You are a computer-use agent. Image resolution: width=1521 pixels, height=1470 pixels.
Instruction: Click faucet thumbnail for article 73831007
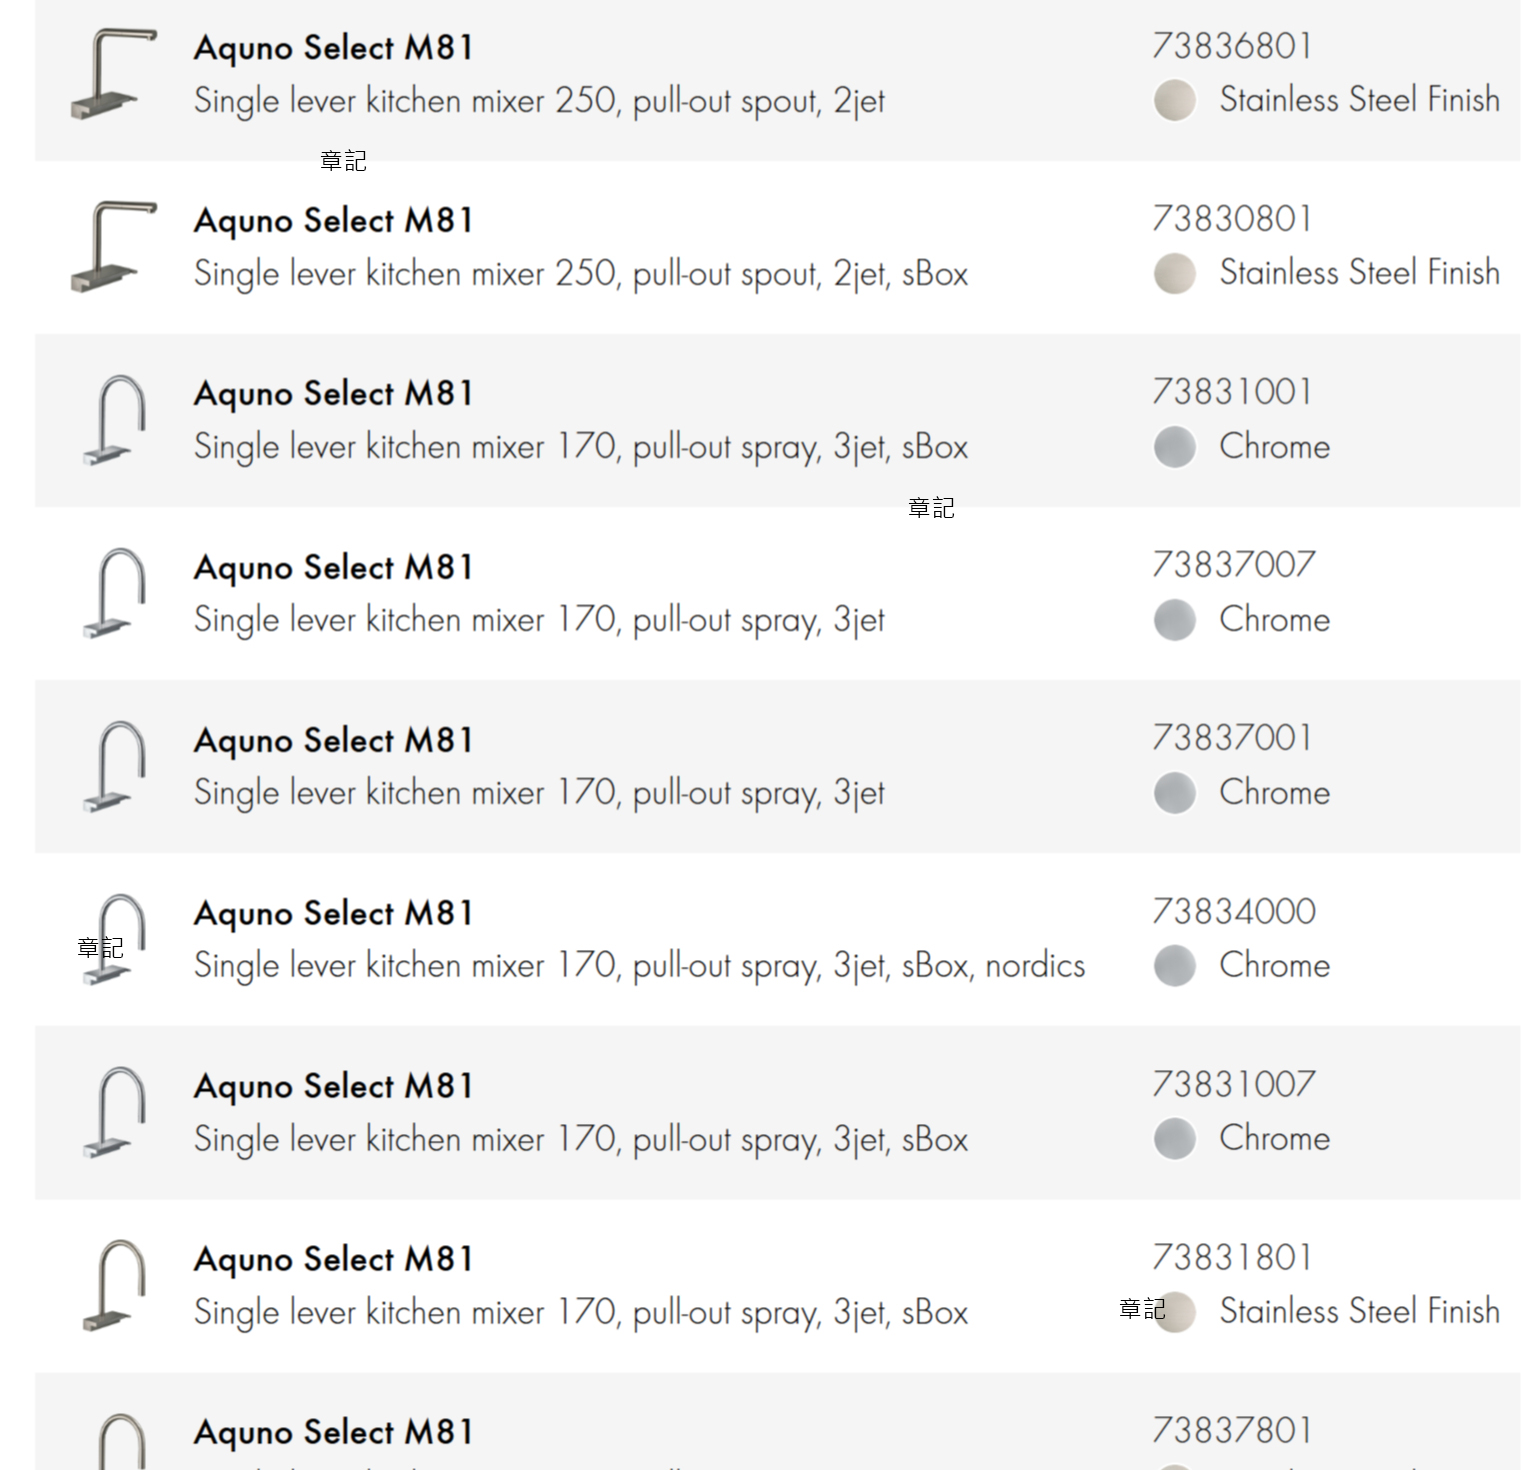[115, 1112]
